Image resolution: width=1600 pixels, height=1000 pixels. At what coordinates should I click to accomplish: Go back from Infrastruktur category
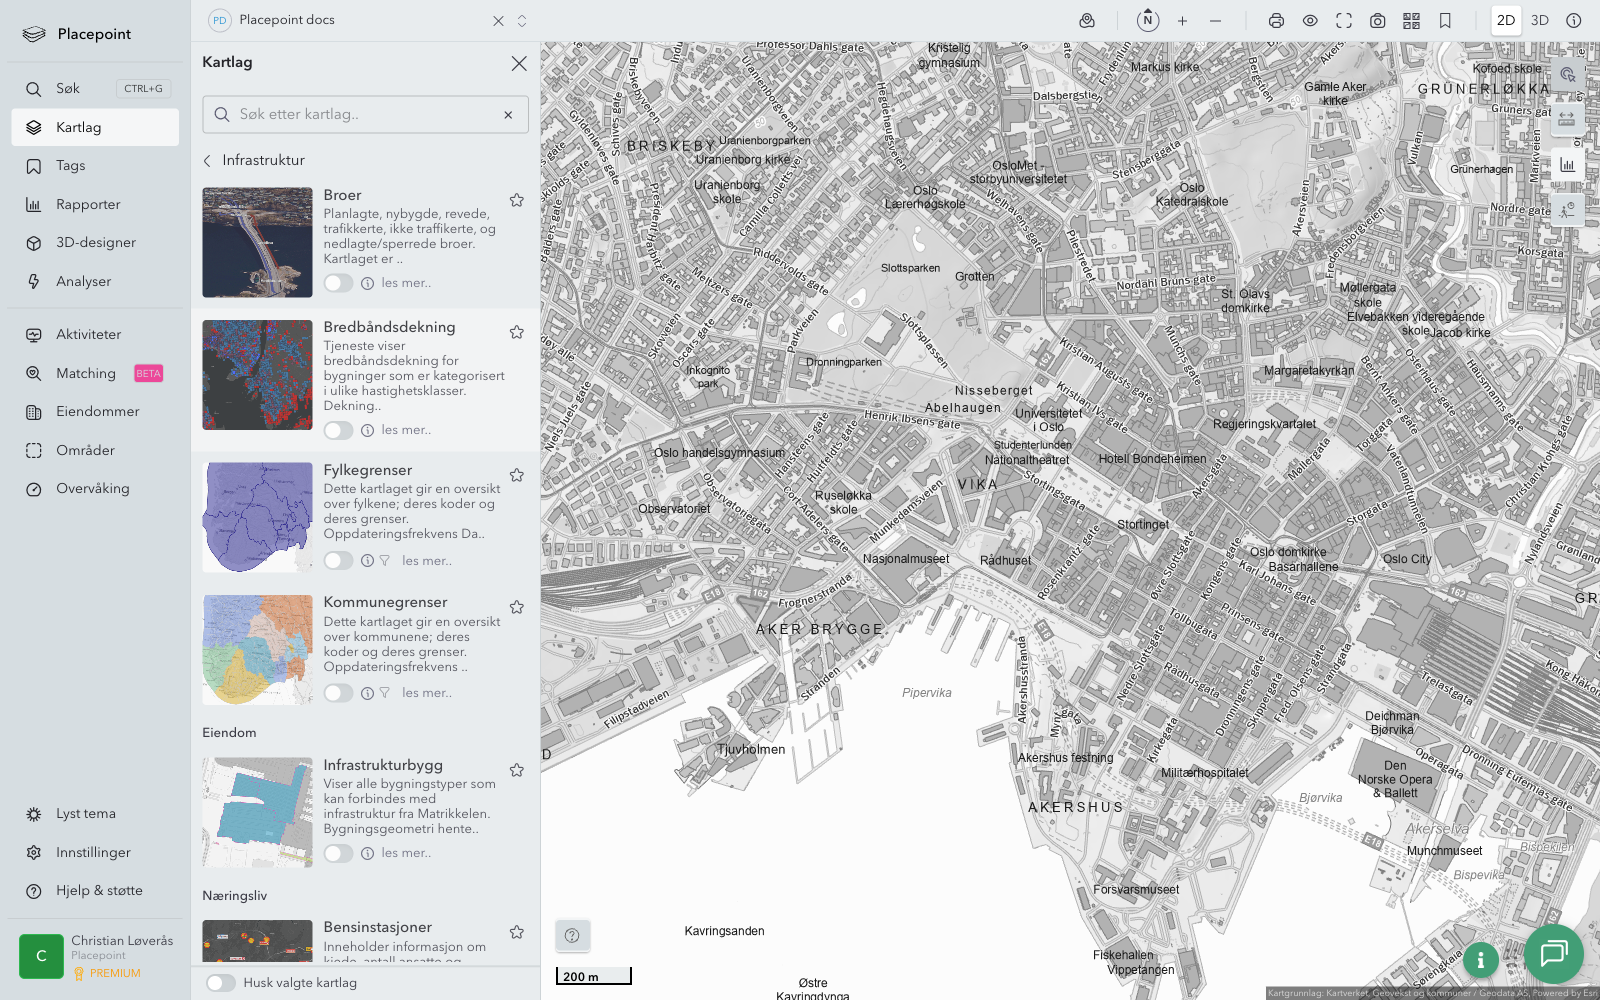coord(208,161)
